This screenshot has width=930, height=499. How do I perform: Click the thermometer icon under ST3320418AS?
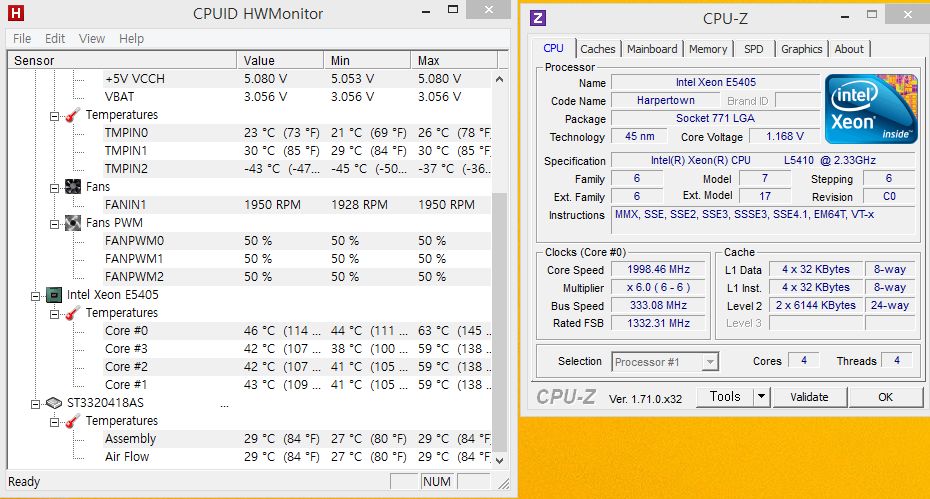[72, 421]
